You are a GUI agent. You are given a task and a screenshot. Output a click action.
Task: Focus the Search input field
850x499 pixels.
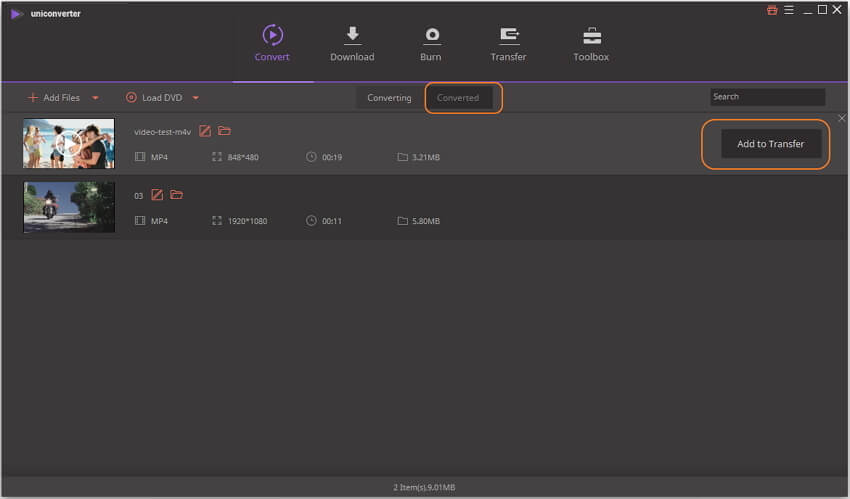[x=768, y=97]
